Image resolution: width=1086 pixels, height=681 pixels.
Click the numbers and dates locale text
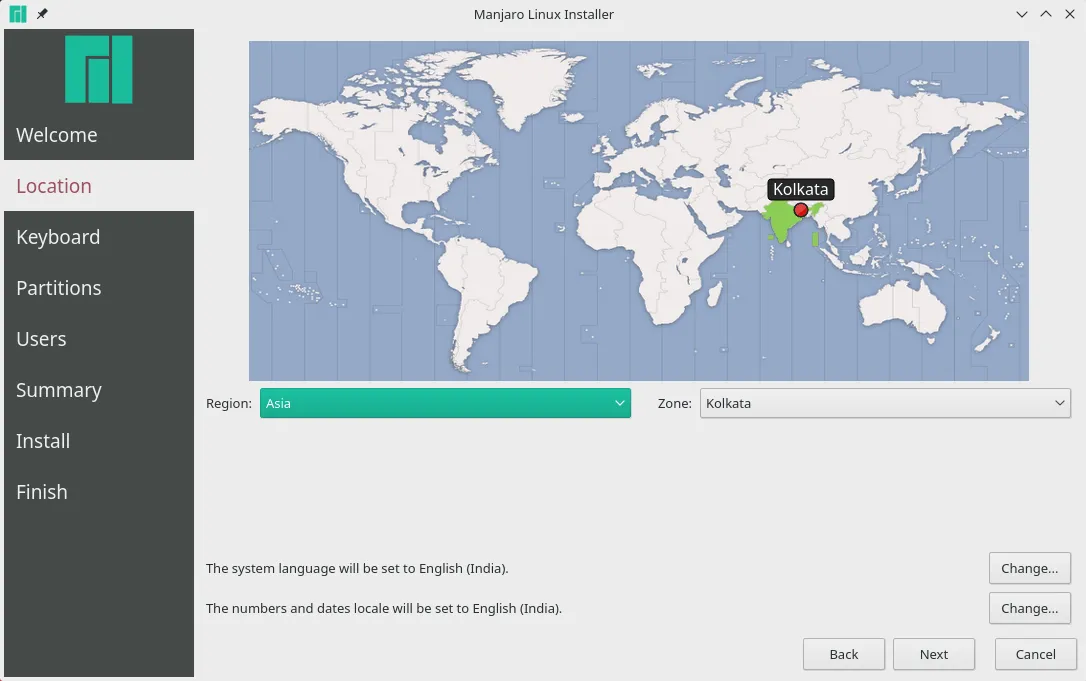[x=384, y=608]
